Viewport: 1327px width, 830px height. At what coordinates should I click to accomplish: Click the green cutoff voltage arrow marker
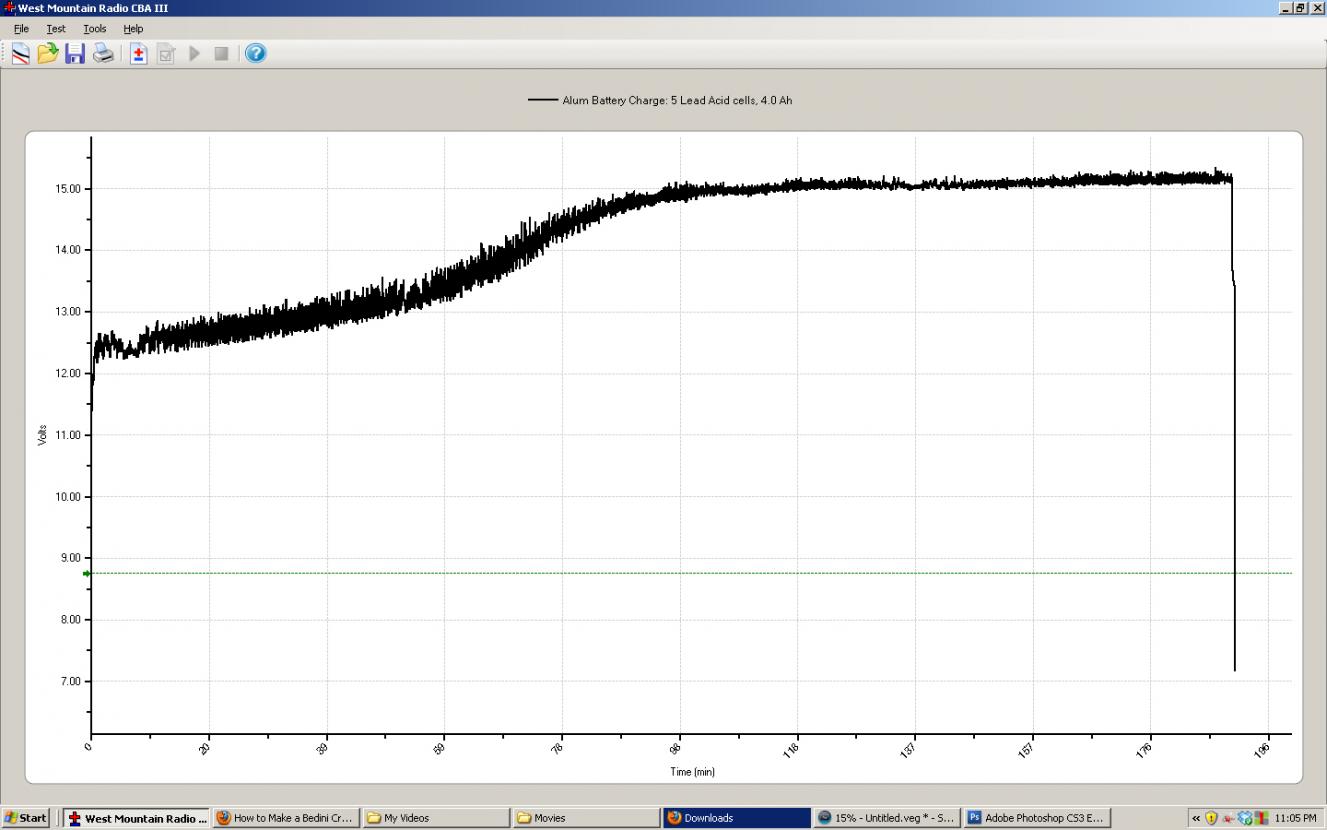click(87, 573)
